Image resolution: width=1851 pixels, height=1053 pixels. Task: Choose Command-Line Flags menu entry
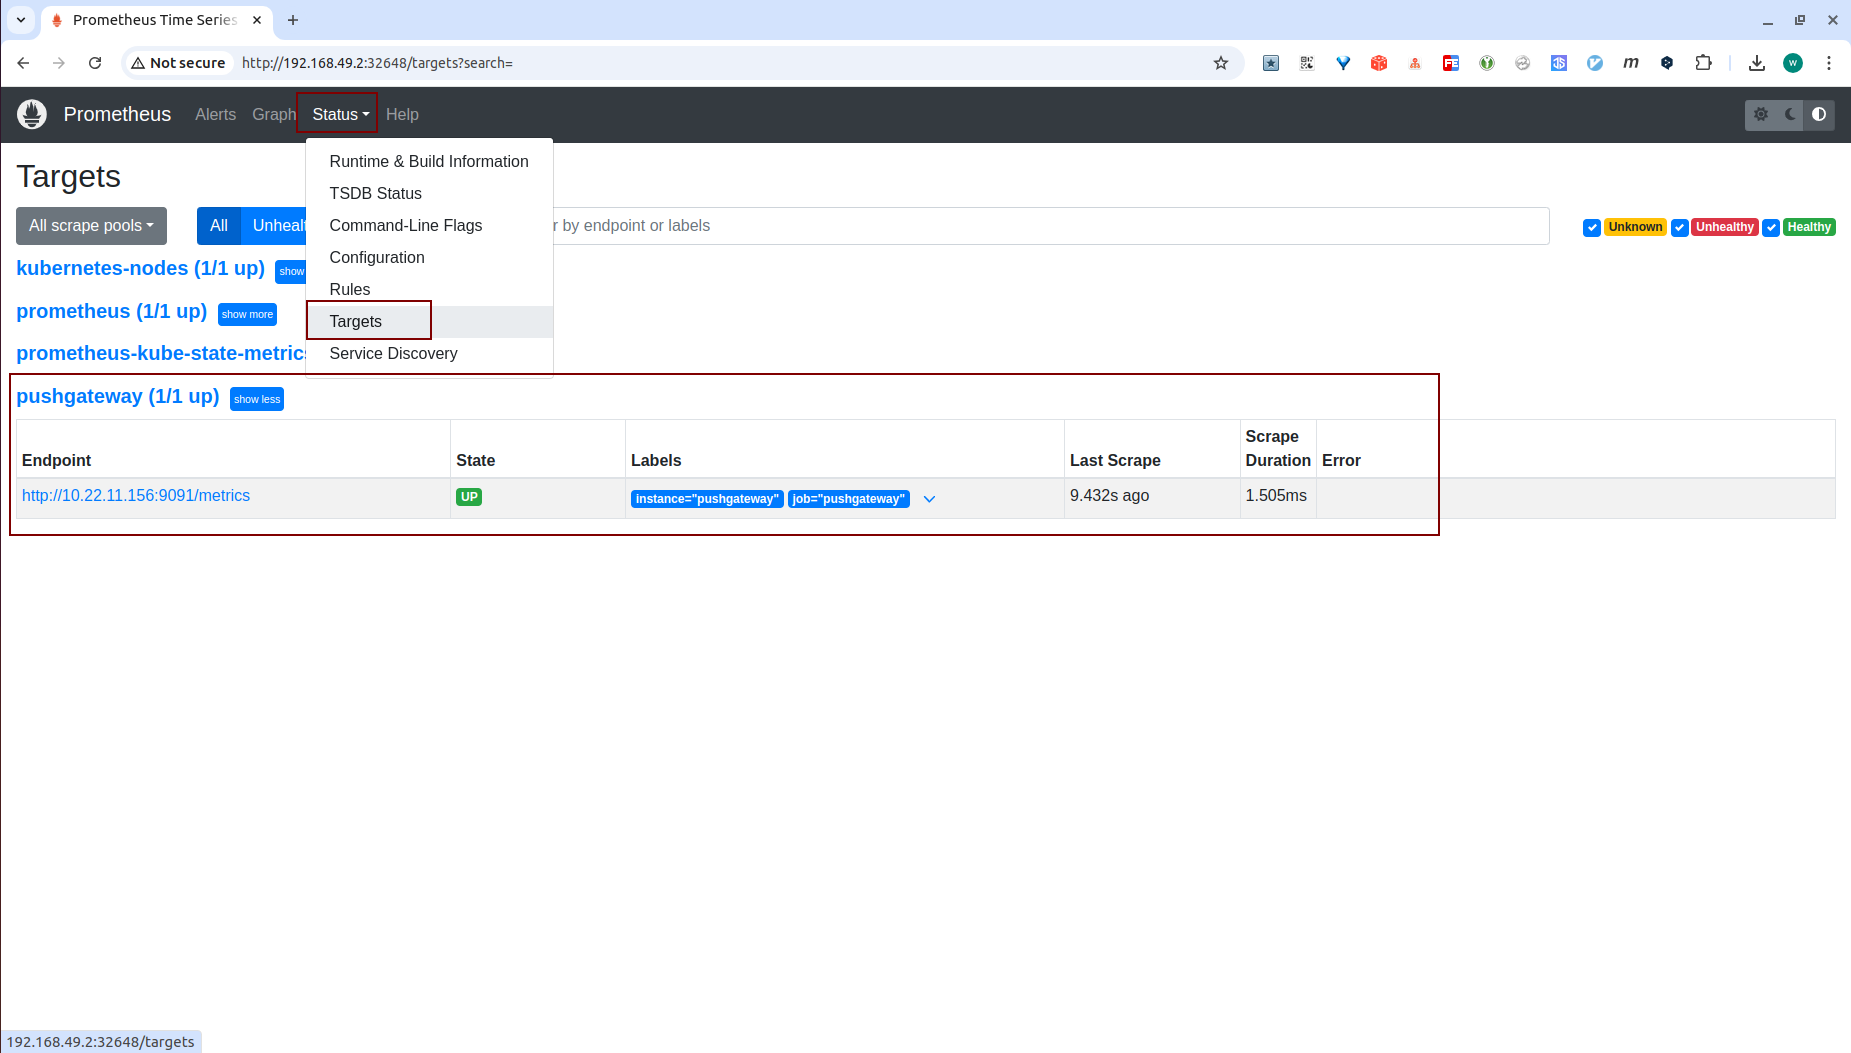pyautogui.click(x=429, y=226)
